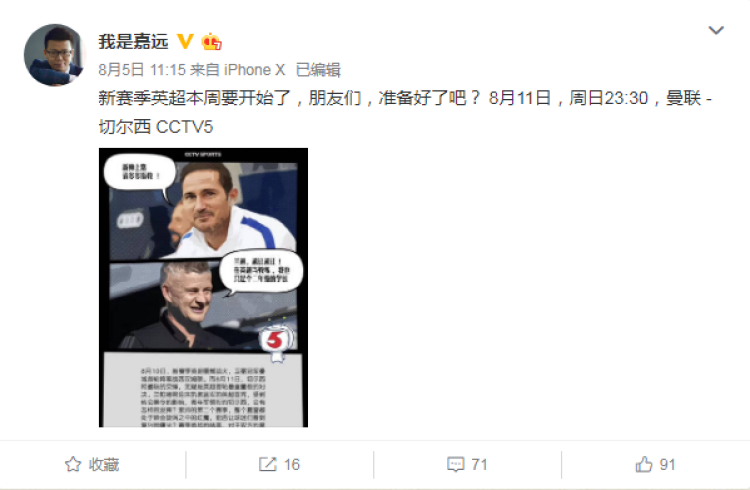This screenshot has height=490, width=750.
Task: Click the 收藏 label text
Action: pyautogui.click(x=104, y=464)
